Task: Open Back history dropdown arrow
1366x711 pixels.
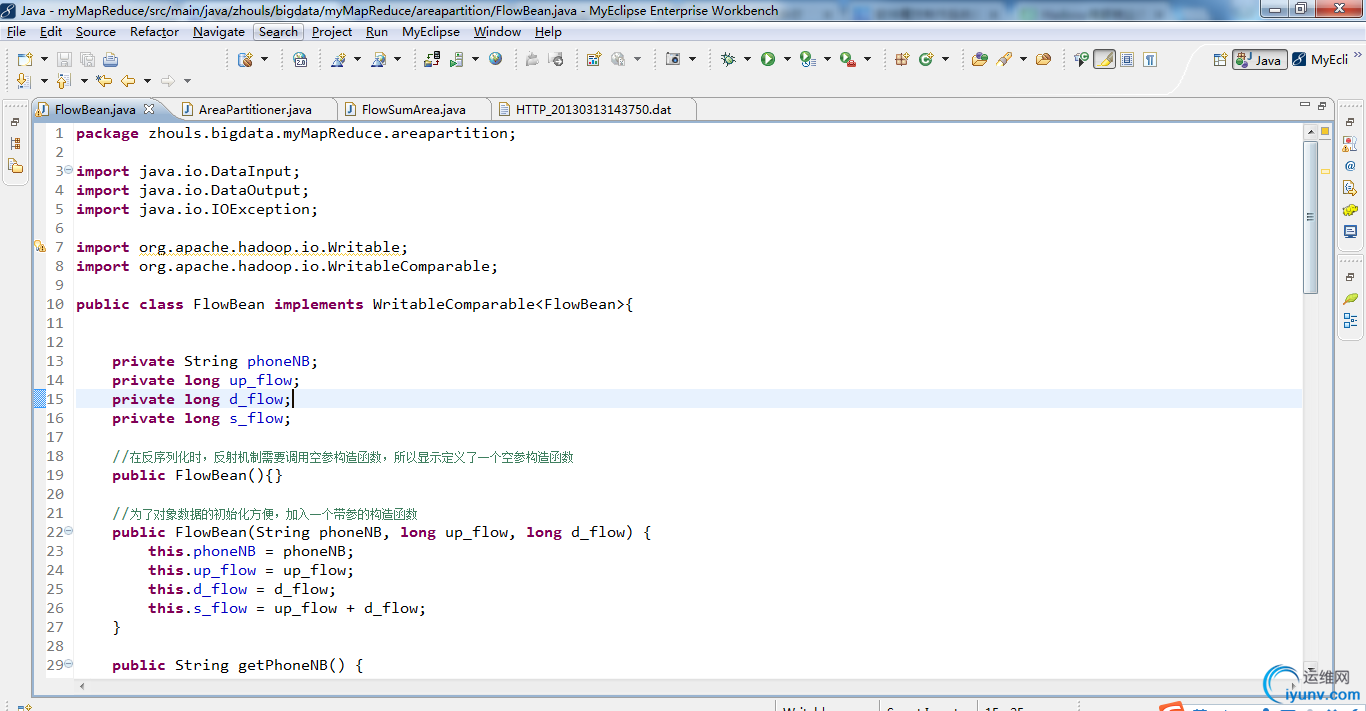Action: (147, 81)
